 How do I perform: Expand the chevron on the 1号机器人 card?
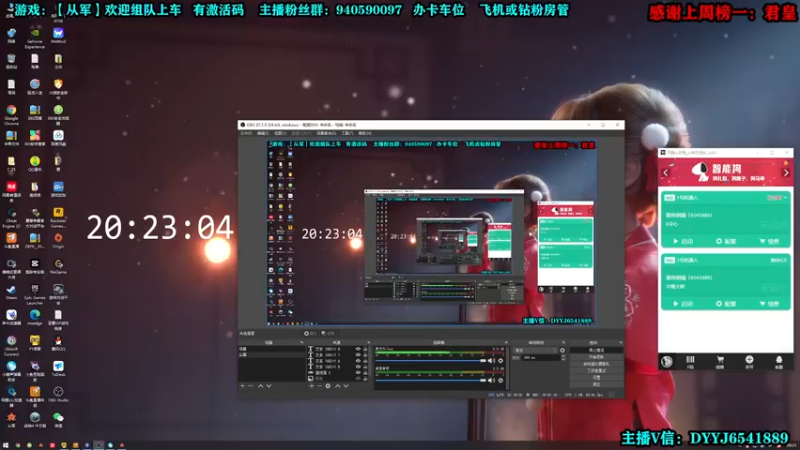(785, 197)
